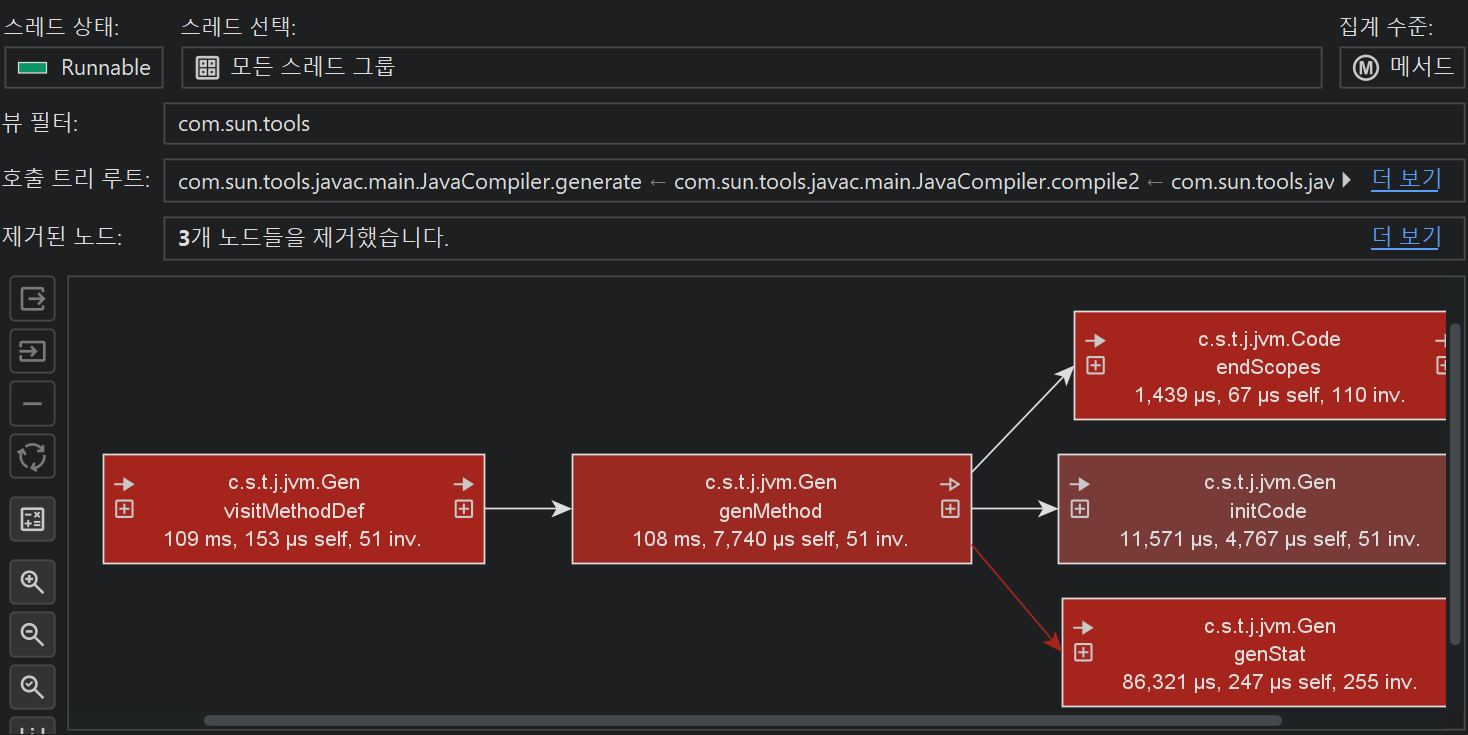Select the endScopes node in the graph
This screenshot has width=1468, height=735.
tap(1268, 366)
